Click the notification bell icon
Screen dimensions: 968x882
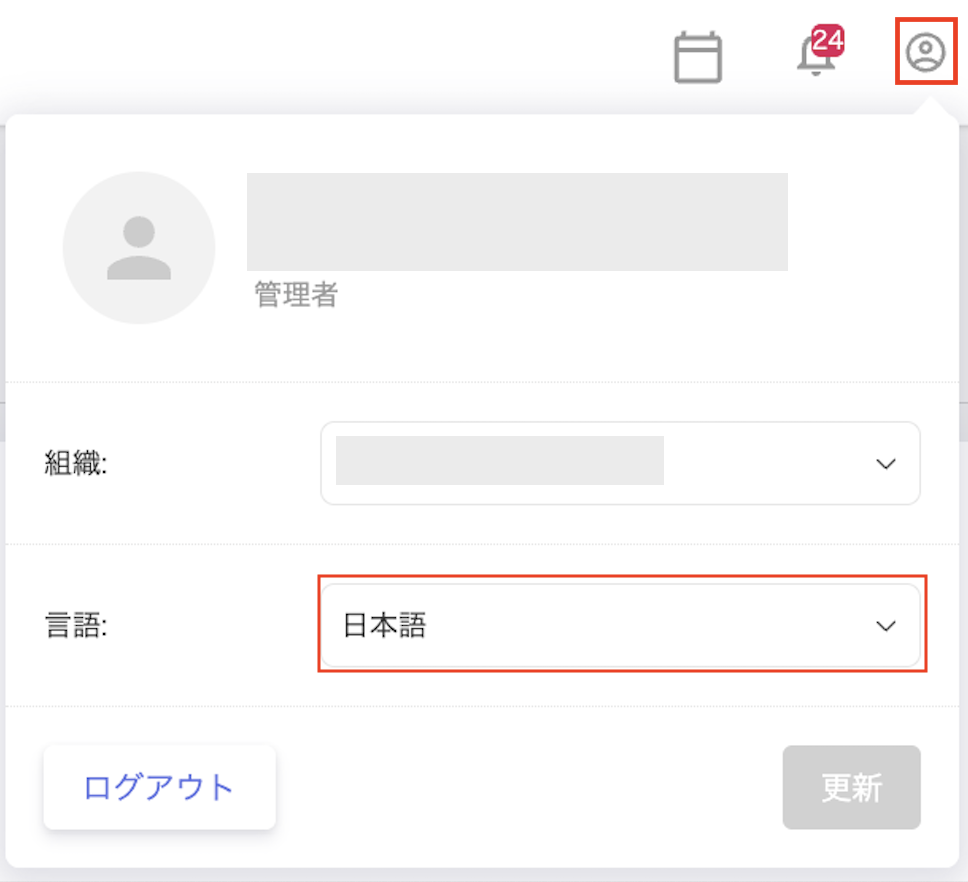816,59
